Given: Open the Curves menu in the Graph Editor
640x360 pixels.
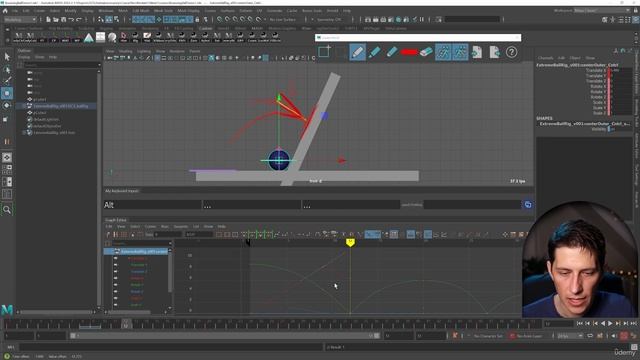Looking at the screenshot, I should (150, 227).
